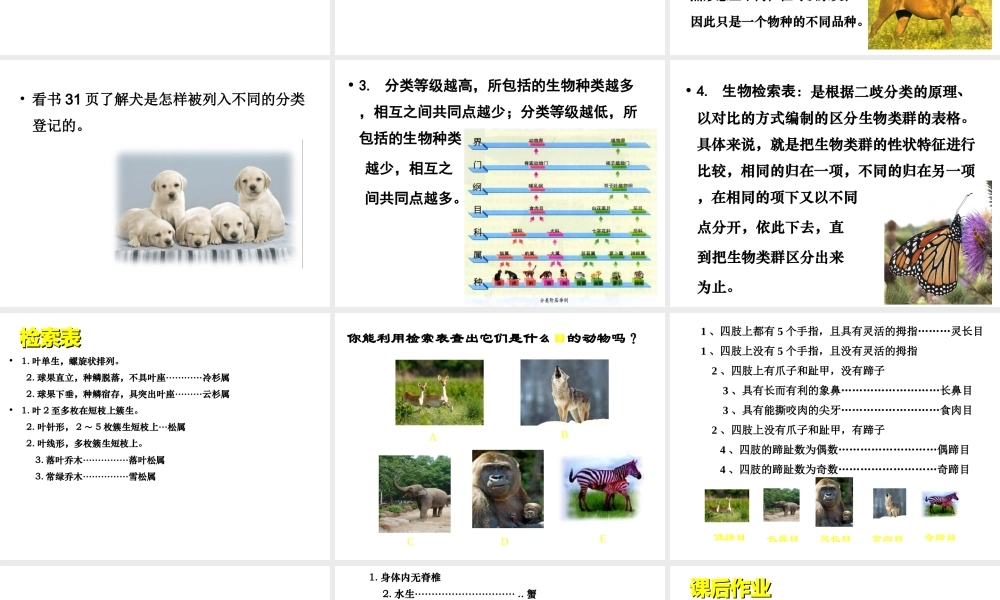Viewport: 1000px width, 600px height.
Task: Click the text '间共同点越多。'
Action: [413, 198]
